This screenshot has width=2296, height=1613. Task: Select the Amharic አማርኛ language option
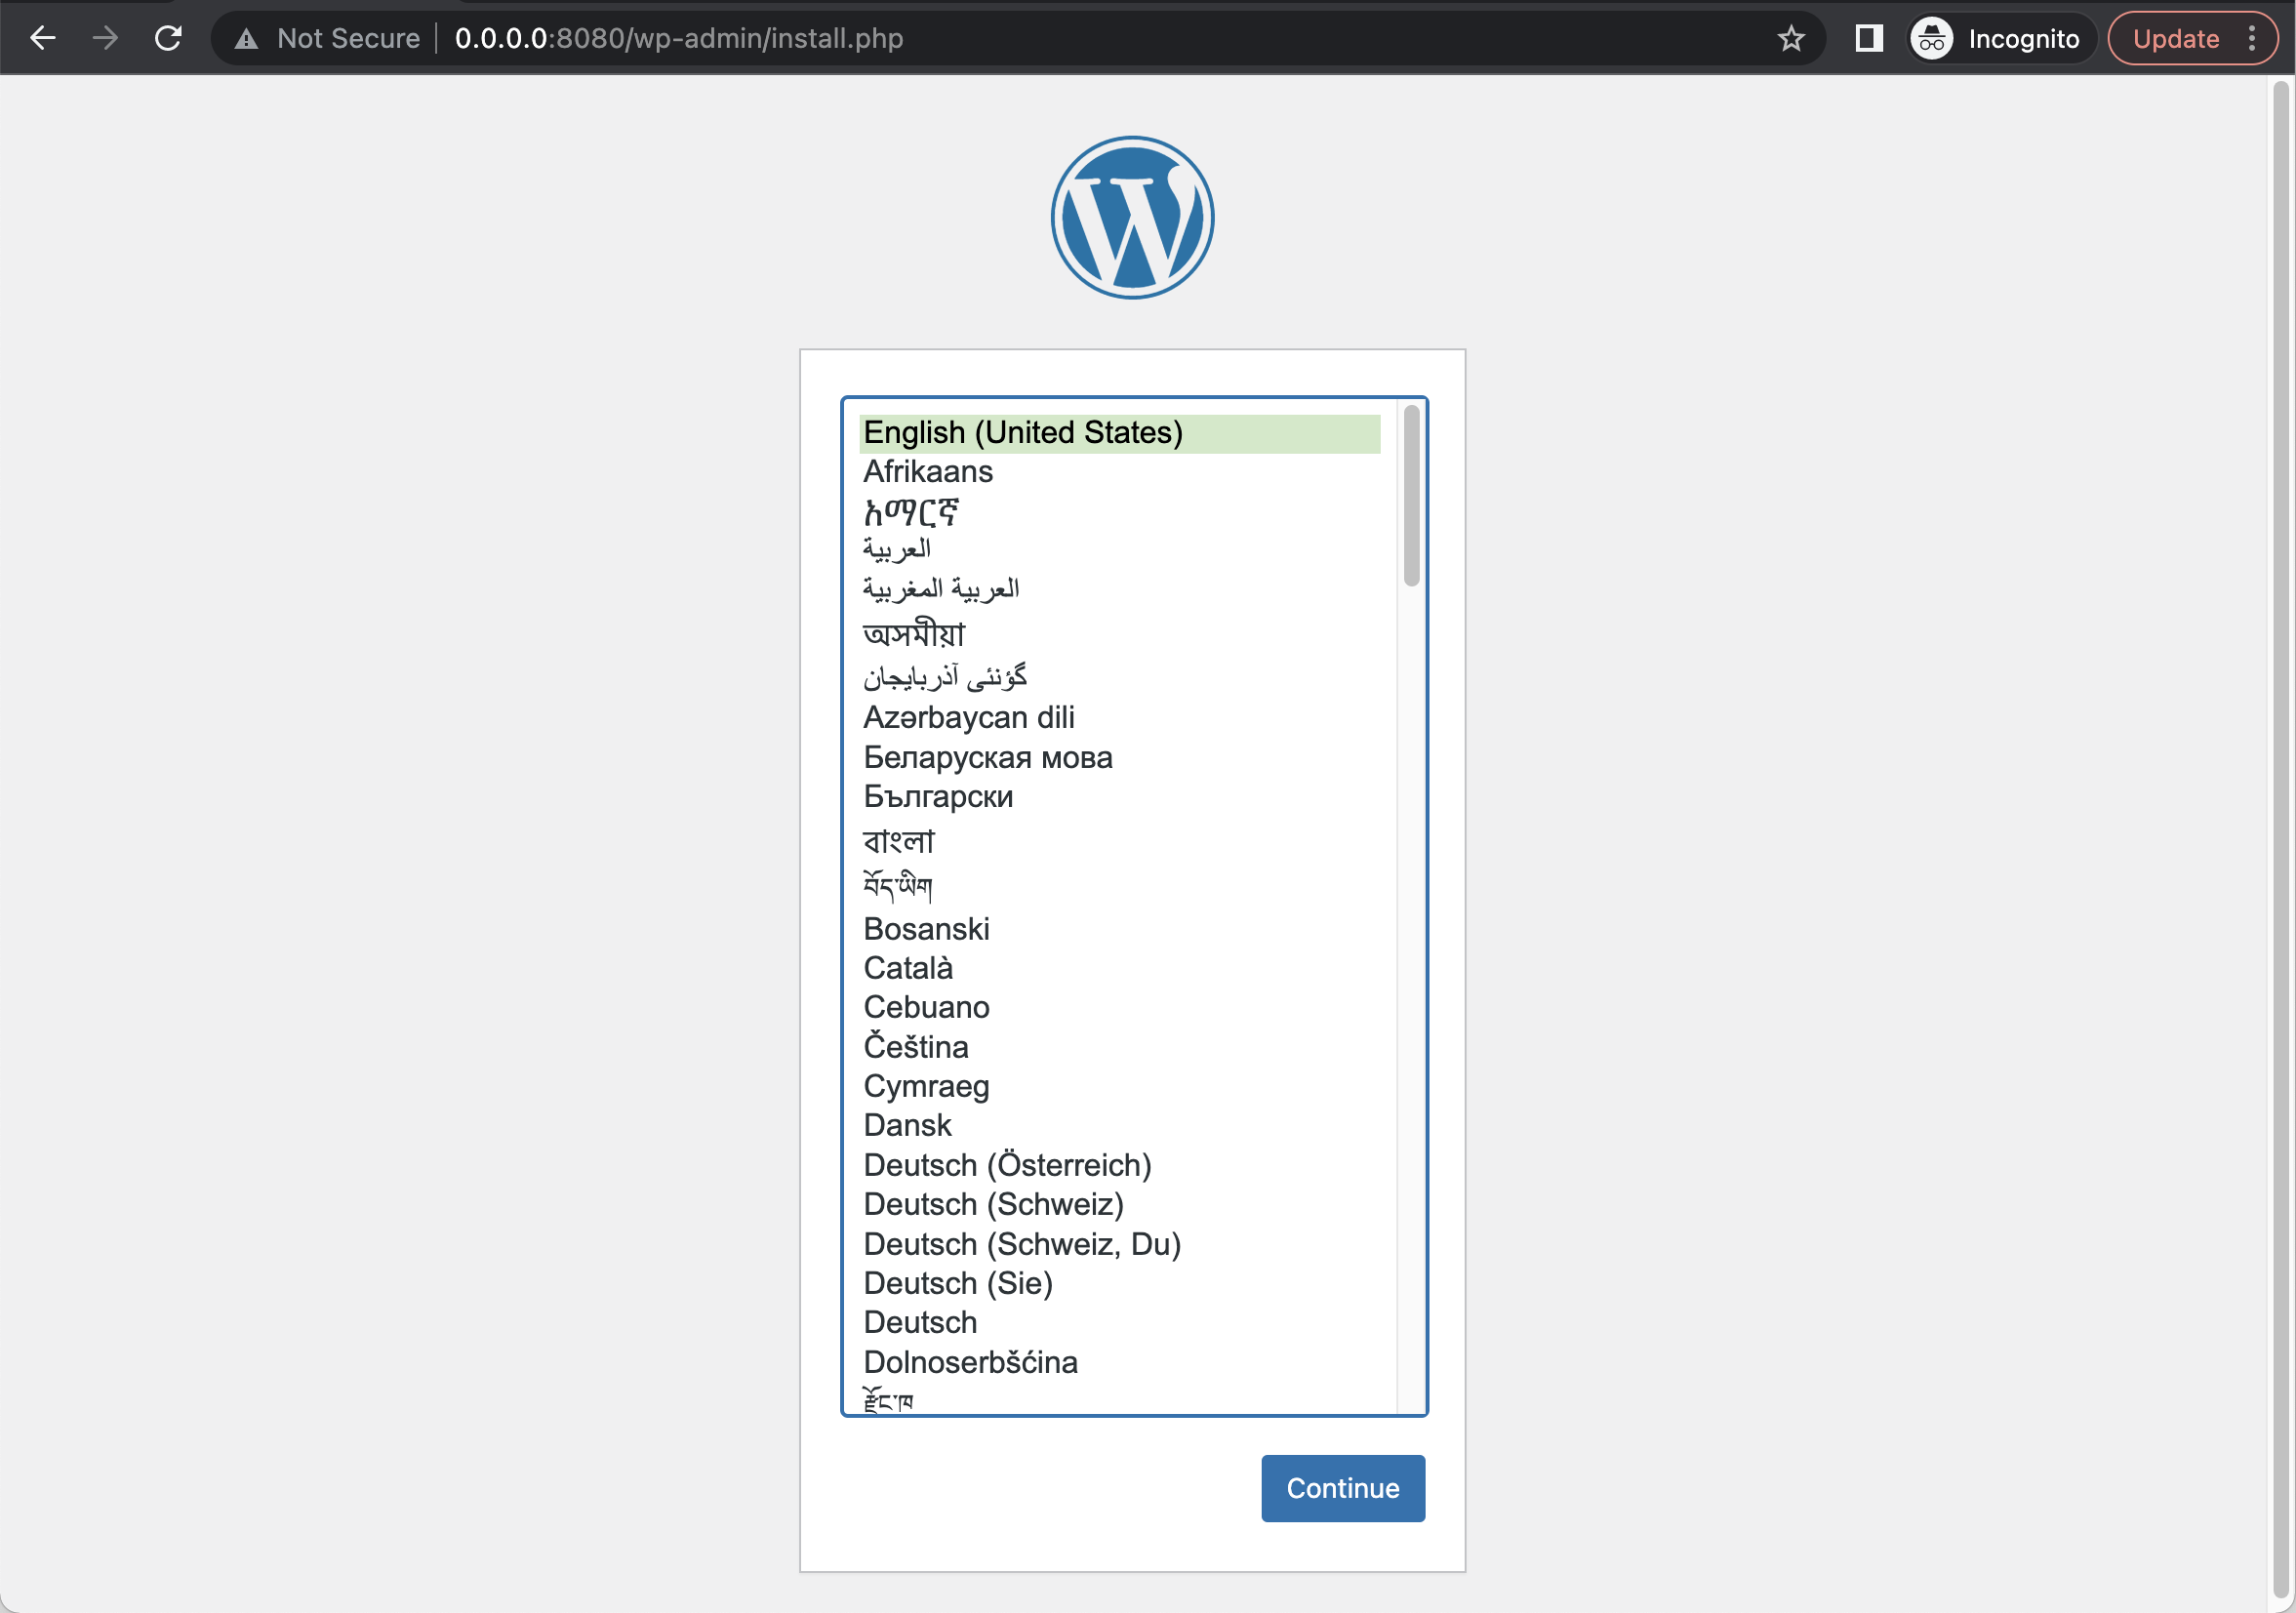(x=1119, y=512)
